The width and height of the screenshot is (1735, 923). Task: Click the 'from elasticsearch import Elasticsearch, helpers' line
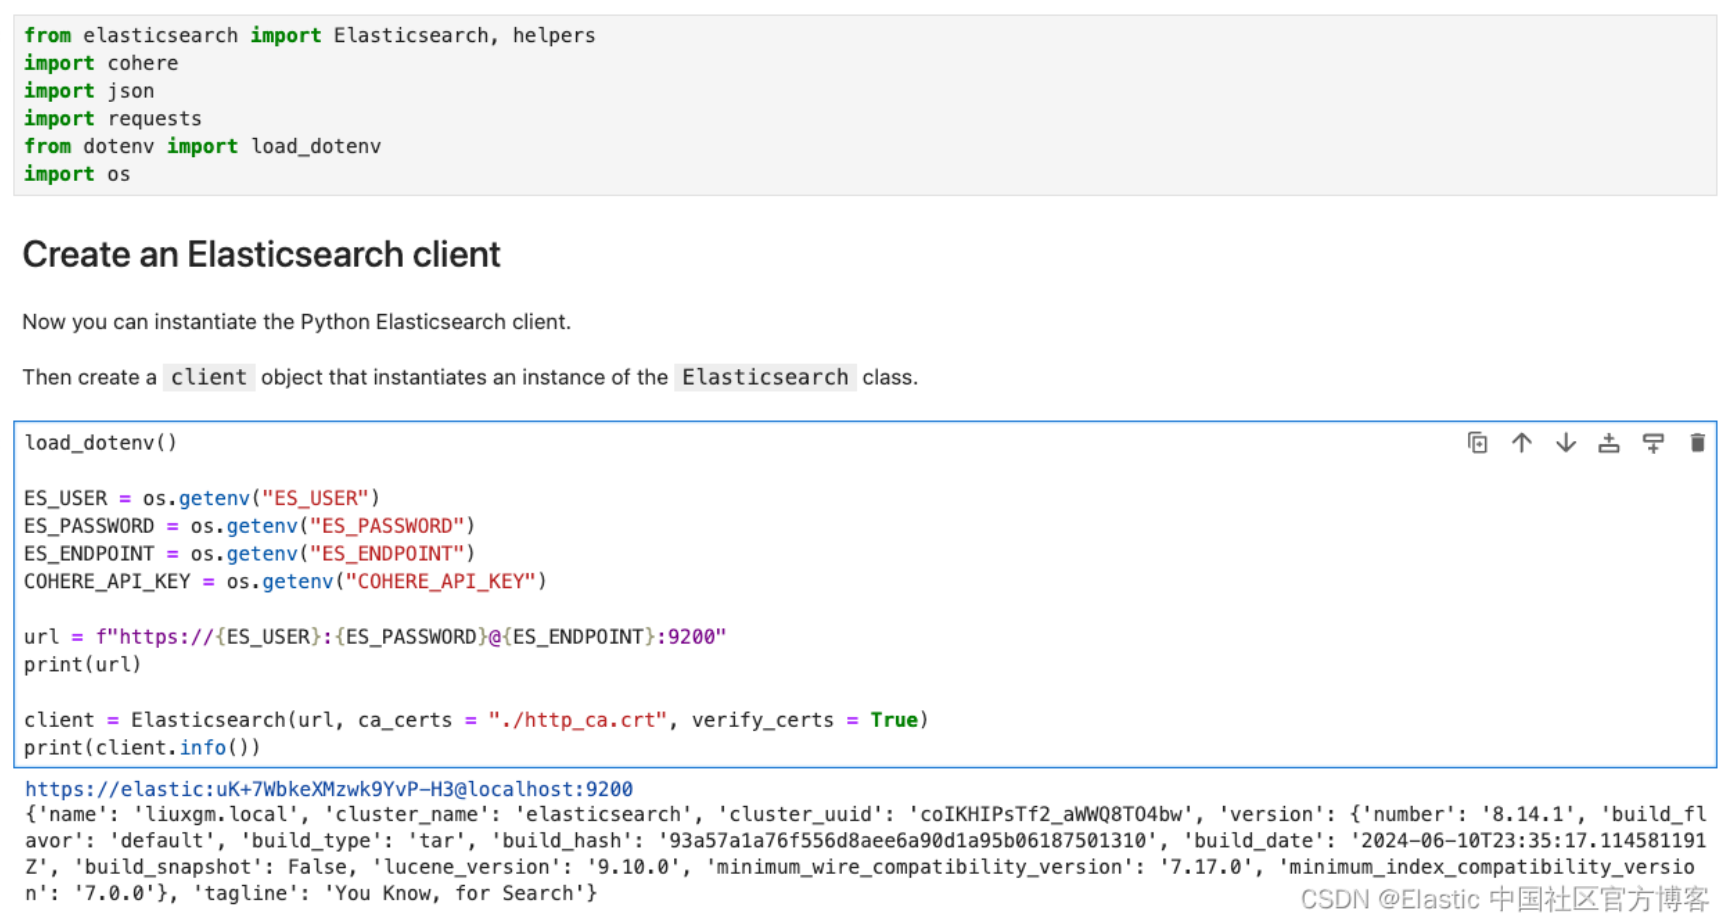pyautogui.click(x=310, y=35)
